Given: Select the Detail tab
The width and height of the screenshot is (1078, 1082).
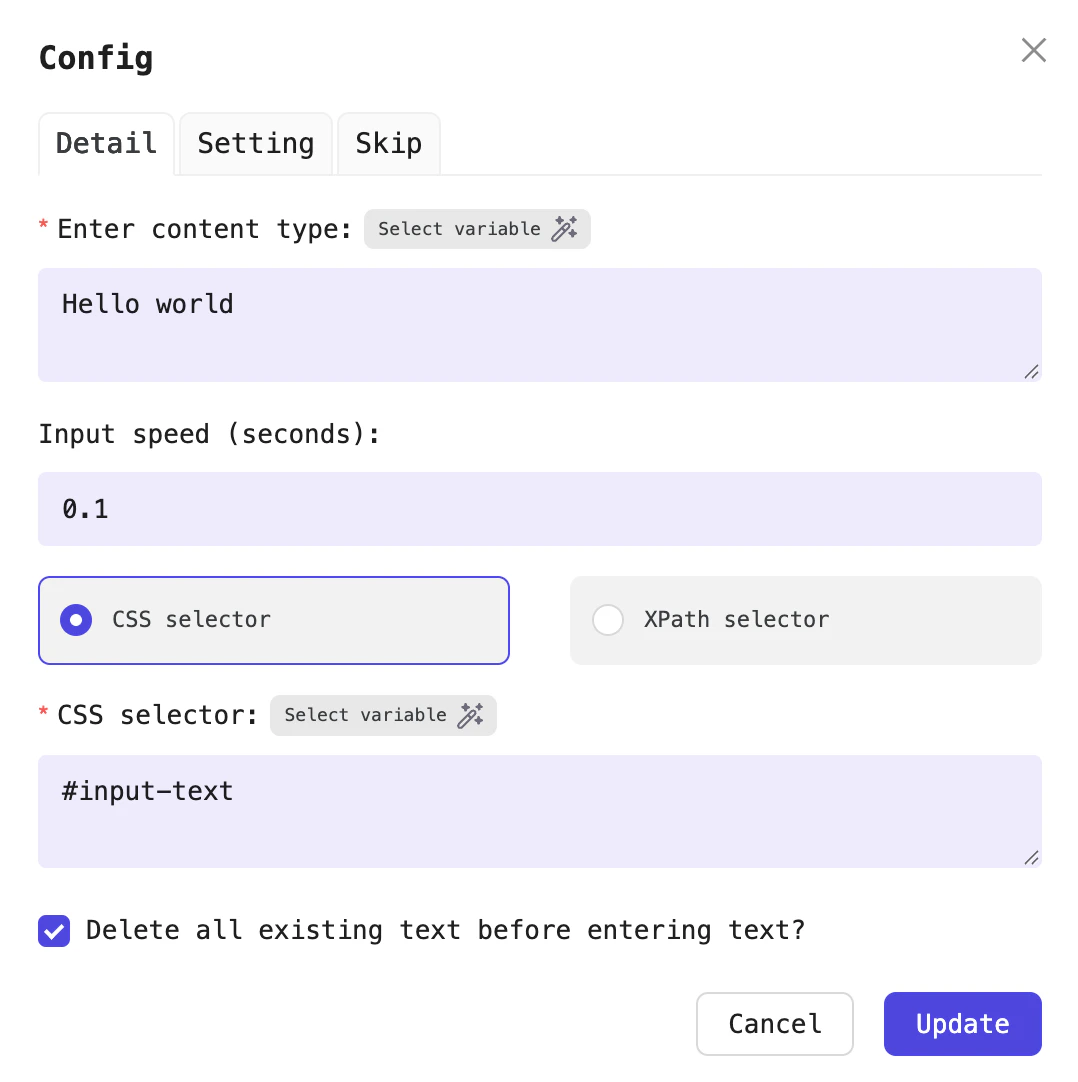Looking at the screenshot, I should tap(106, 143).
